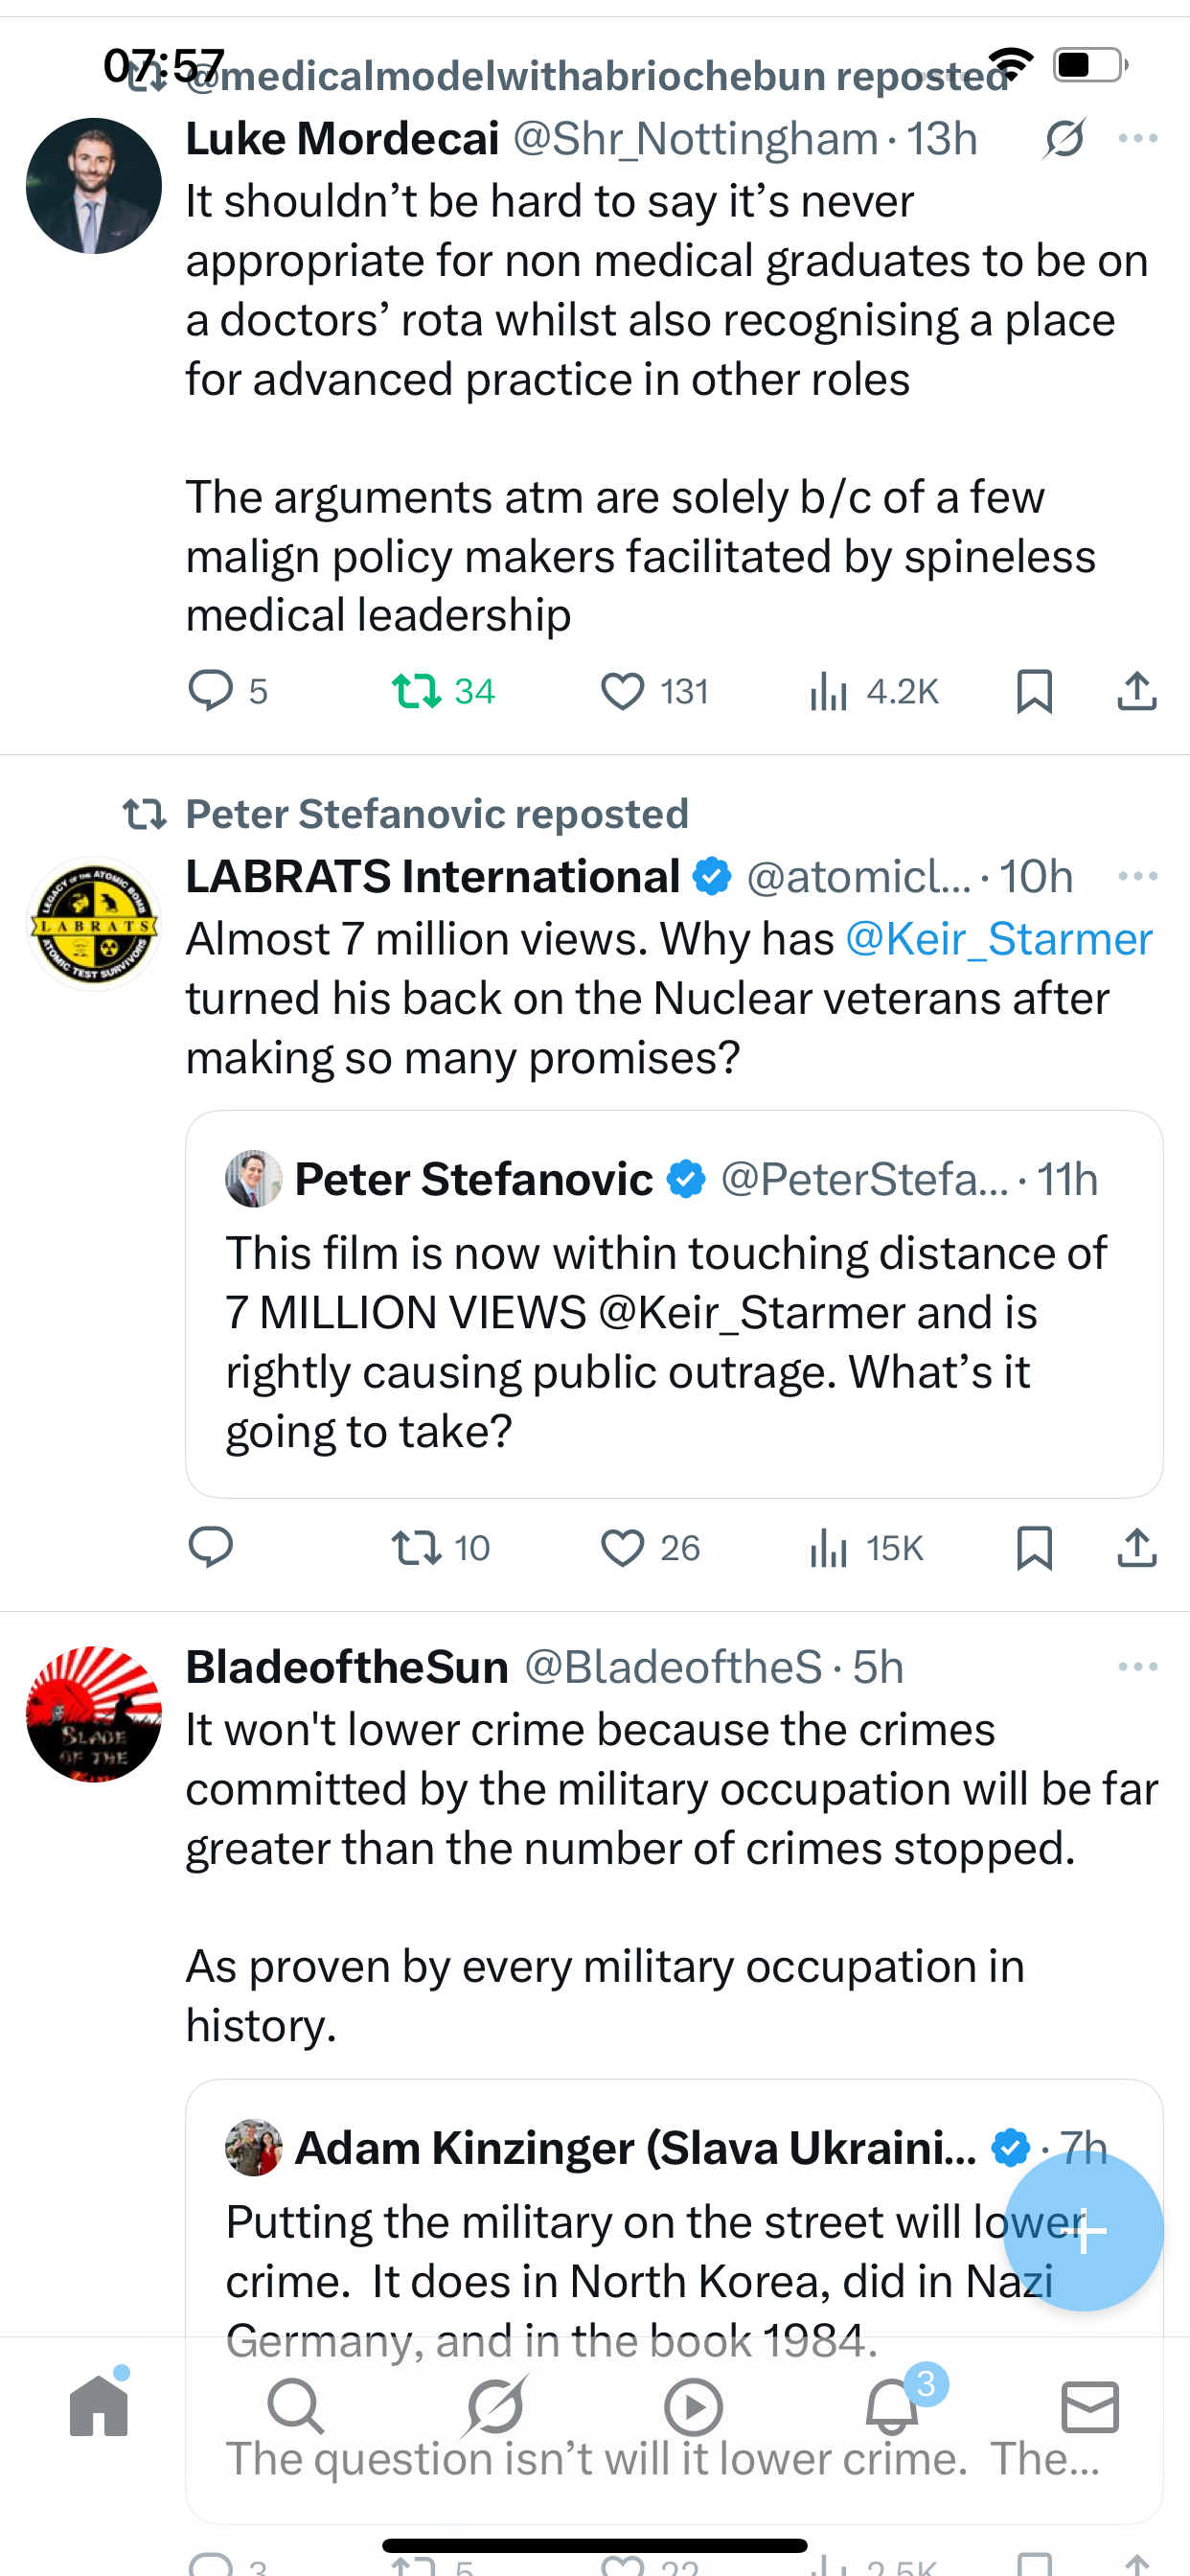This screenshot has height=2576, width=1190.
Task: Open more options for BladeoftheSun post
Action: (1138, 1666)
